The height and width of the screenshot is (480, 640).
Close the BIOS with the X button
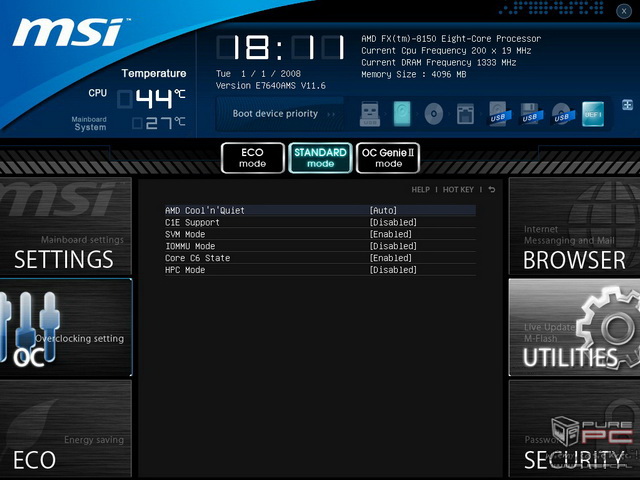pyautogui.click(x=624, y=11)
